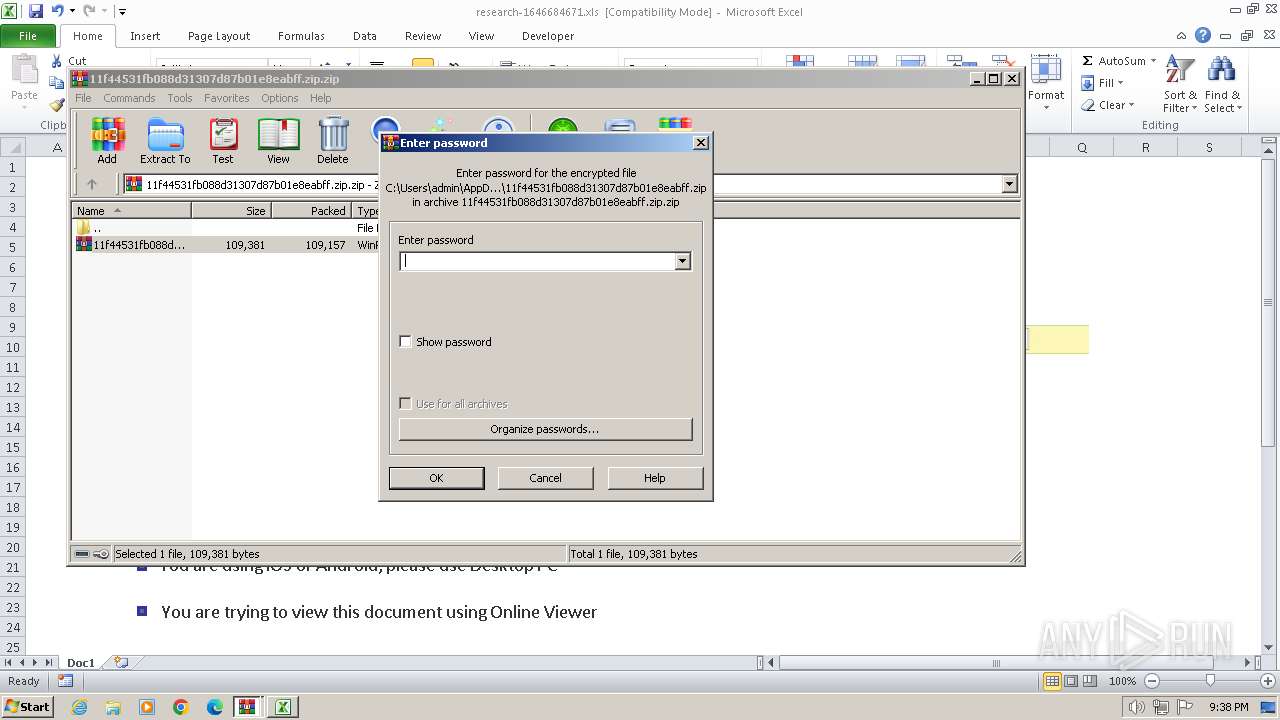Click the Excel taskbar icon
Viewport: 1280px width, 720px height.
(x=283, y=707)
